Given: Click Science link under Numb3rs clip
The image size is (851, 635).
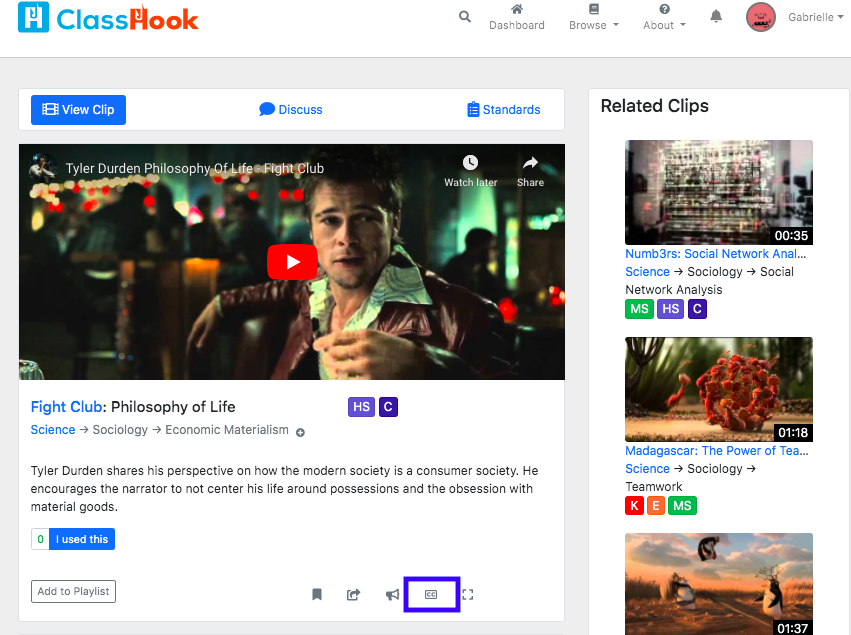Looking at the screenshot, I should (x=647, y=272).
